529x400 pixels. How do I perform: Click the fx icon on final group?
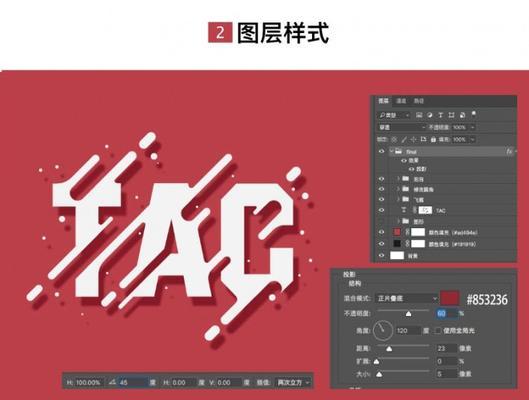tap(509, 151)
